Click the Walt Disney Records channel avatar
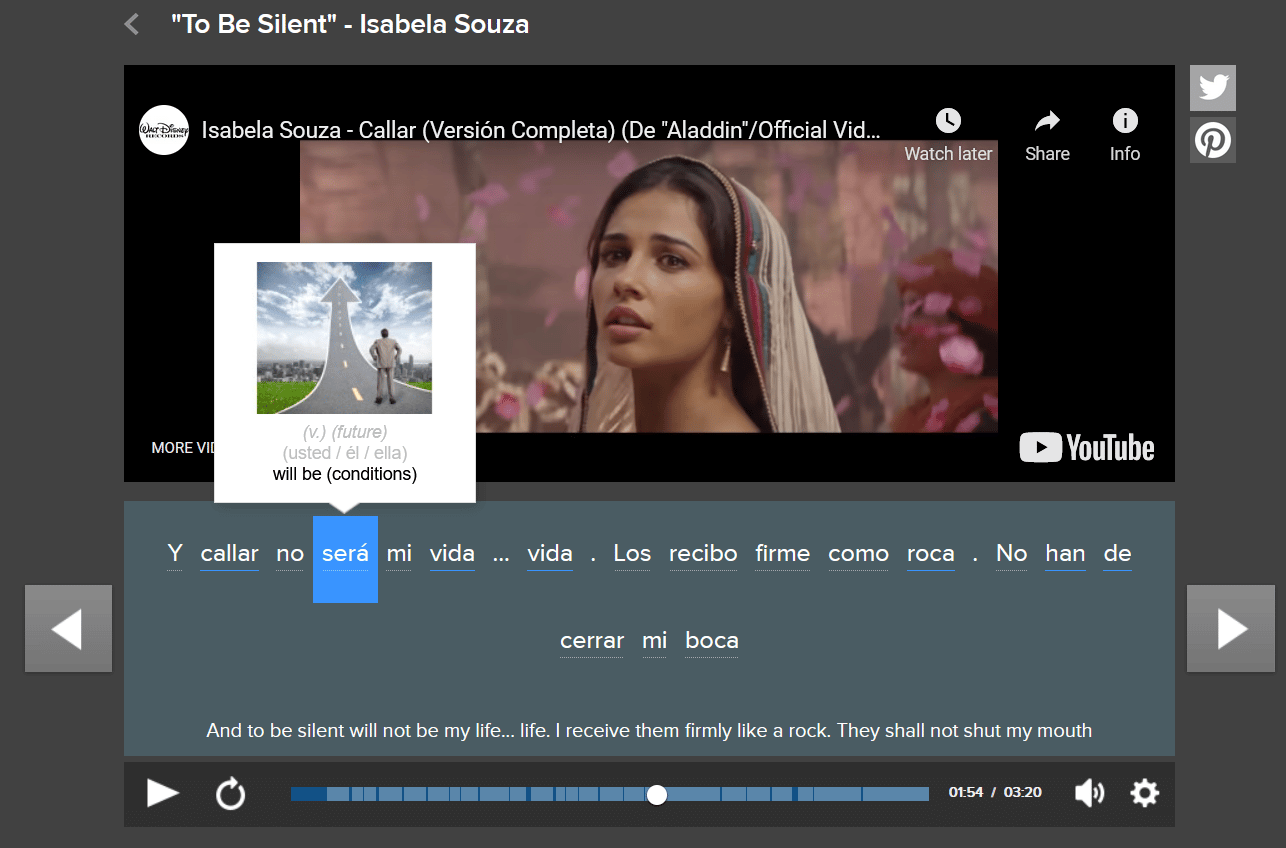The width and height of the screenshot is (1286, 848). [164, 130]
